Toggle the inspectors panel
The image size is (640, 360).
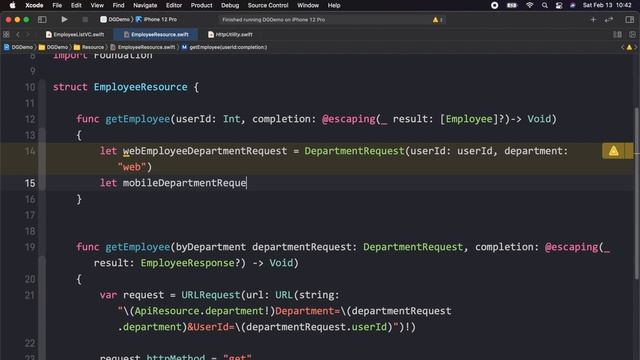(629, 19)
